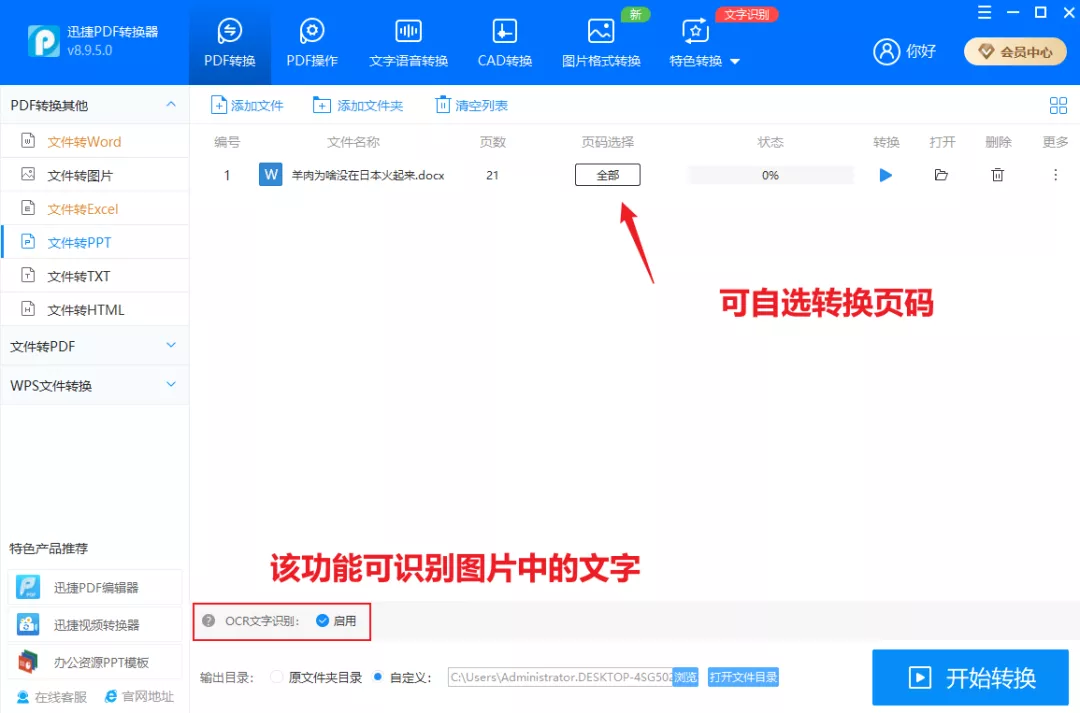Image resolution: width=1080 pixels, height=713 pixels.
Task: Click the 文件名称 column header
Action: (x=353, y=142)
